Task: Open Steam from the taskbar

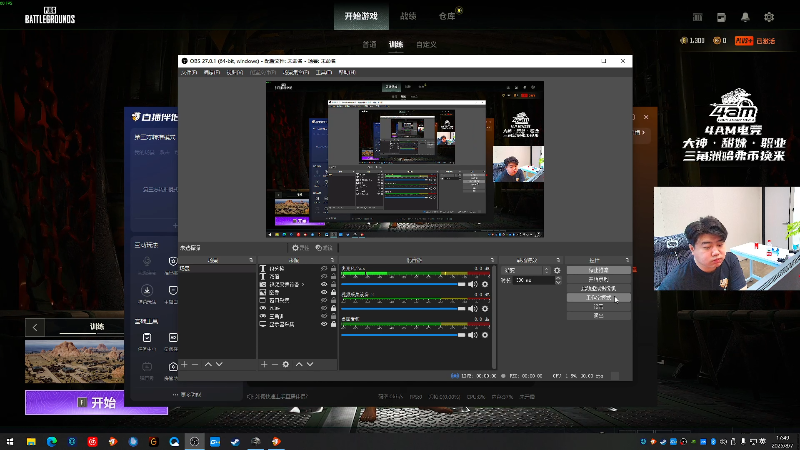Action: [235, 441]
